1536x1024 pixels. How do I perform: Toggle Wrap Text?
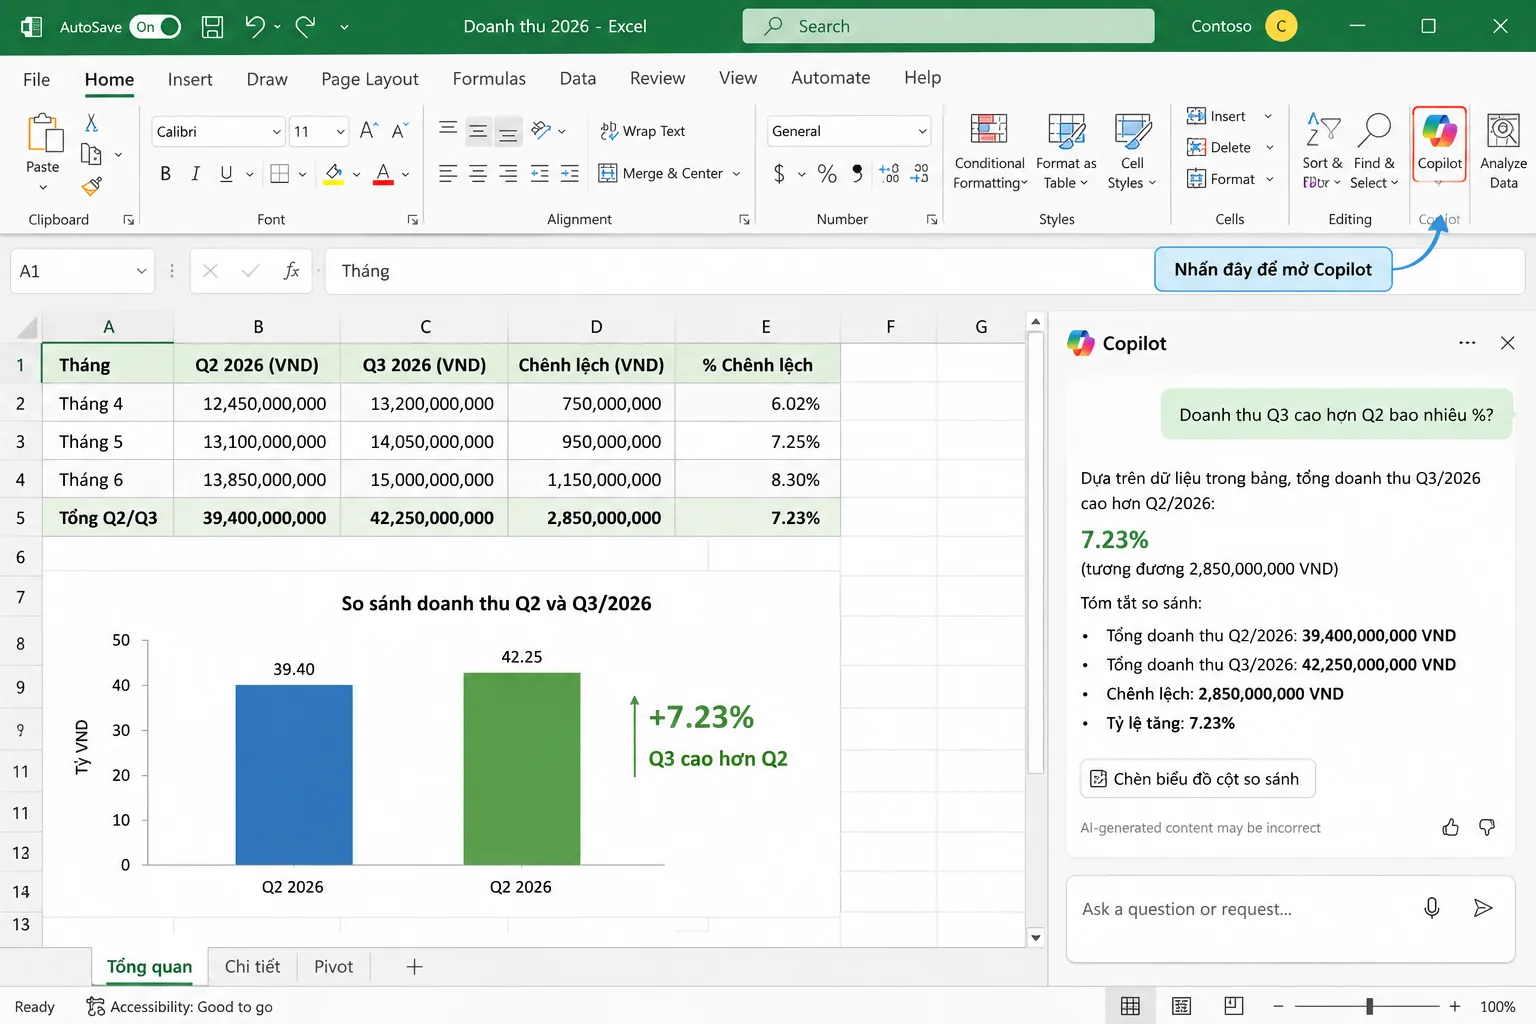[x=642, y=131]
